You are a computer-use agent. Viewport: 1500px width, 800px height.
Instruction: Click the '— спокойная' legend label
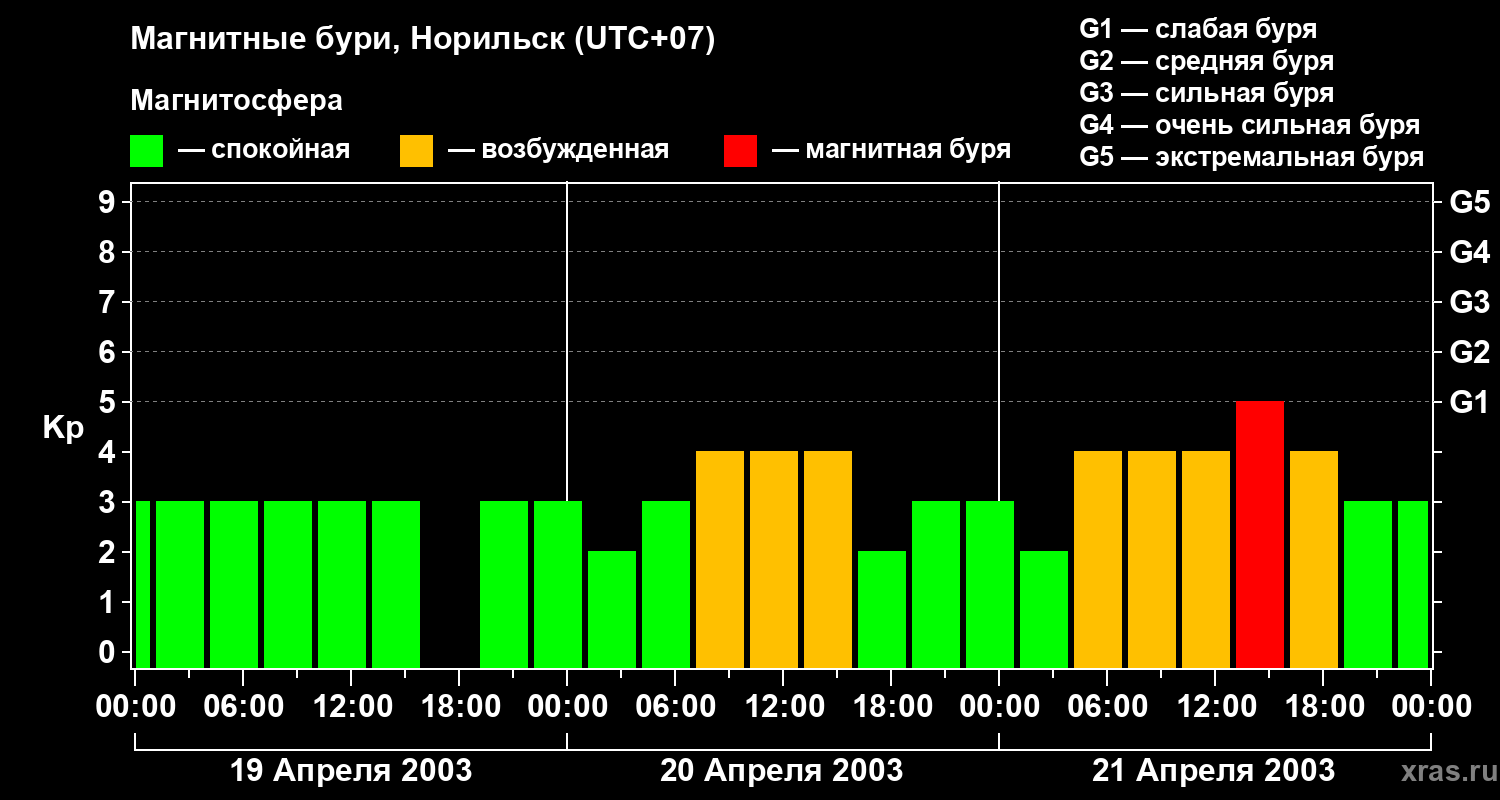point(264,151)
